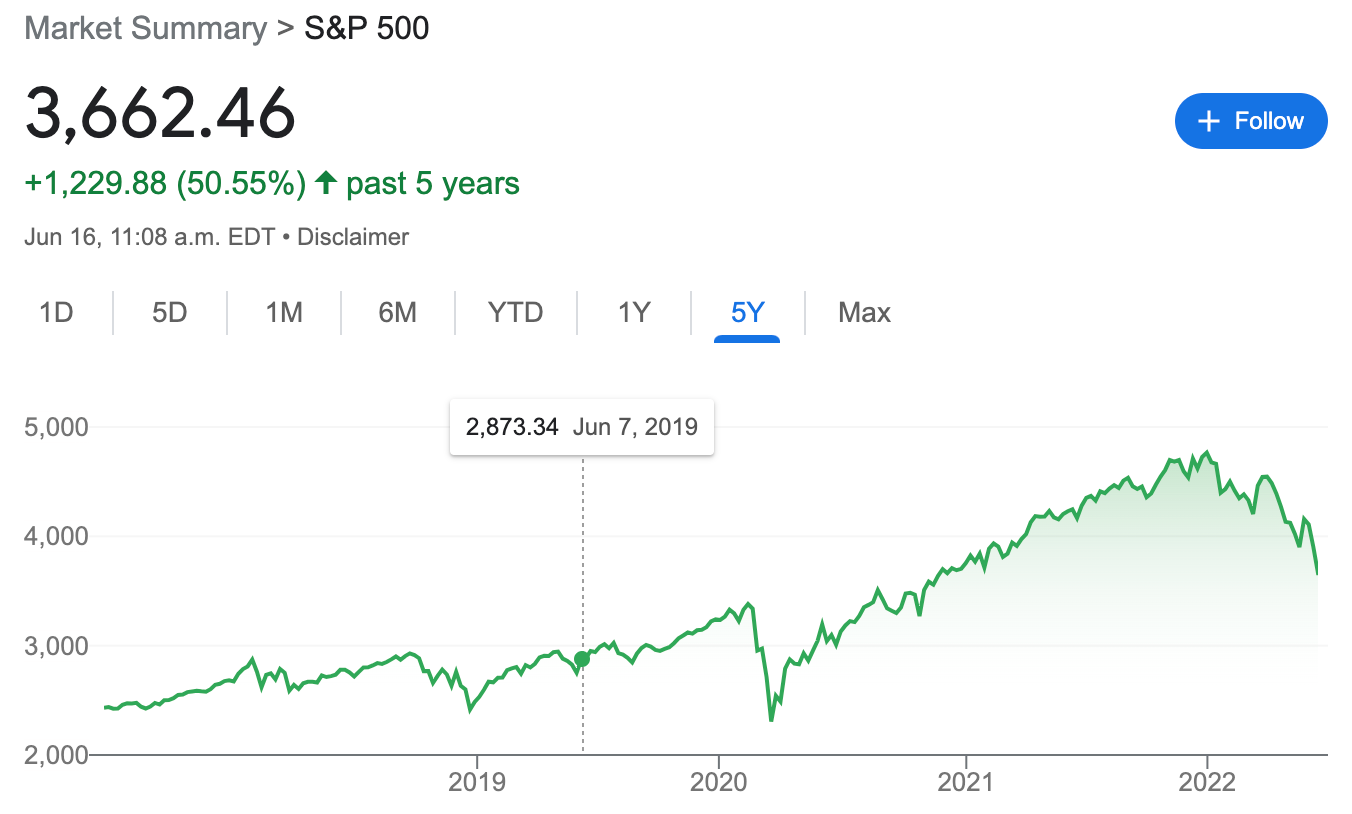Image resolution: width=1352 pixels, height=814 pixels.
Task: Click the green up arrow icon
Action: pyautogui.click(x=325, y=183)
